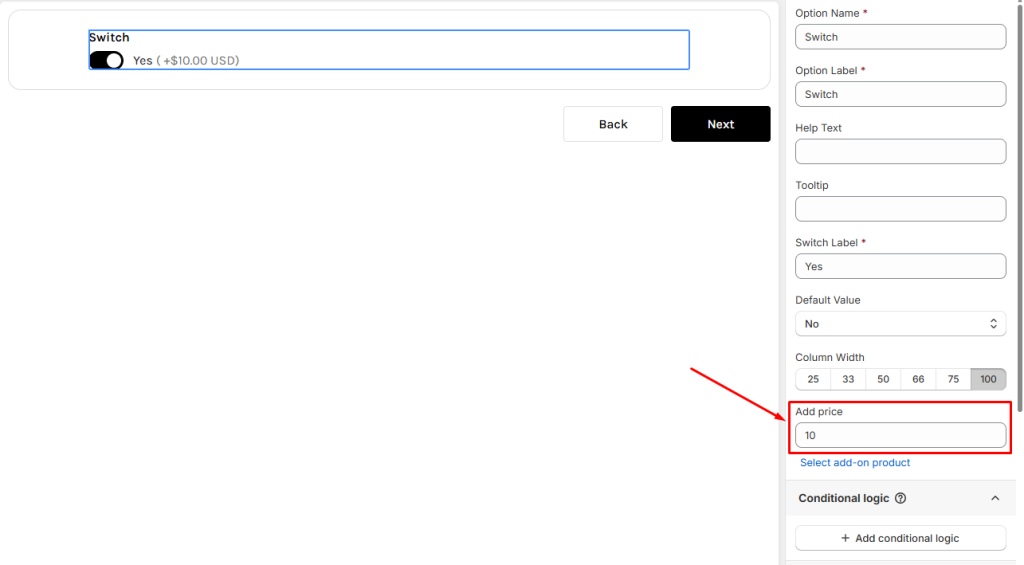The height and width of the screenshot is (565, 1024).
Task: Click the Help Text input box
Action: tap(900, 152)
